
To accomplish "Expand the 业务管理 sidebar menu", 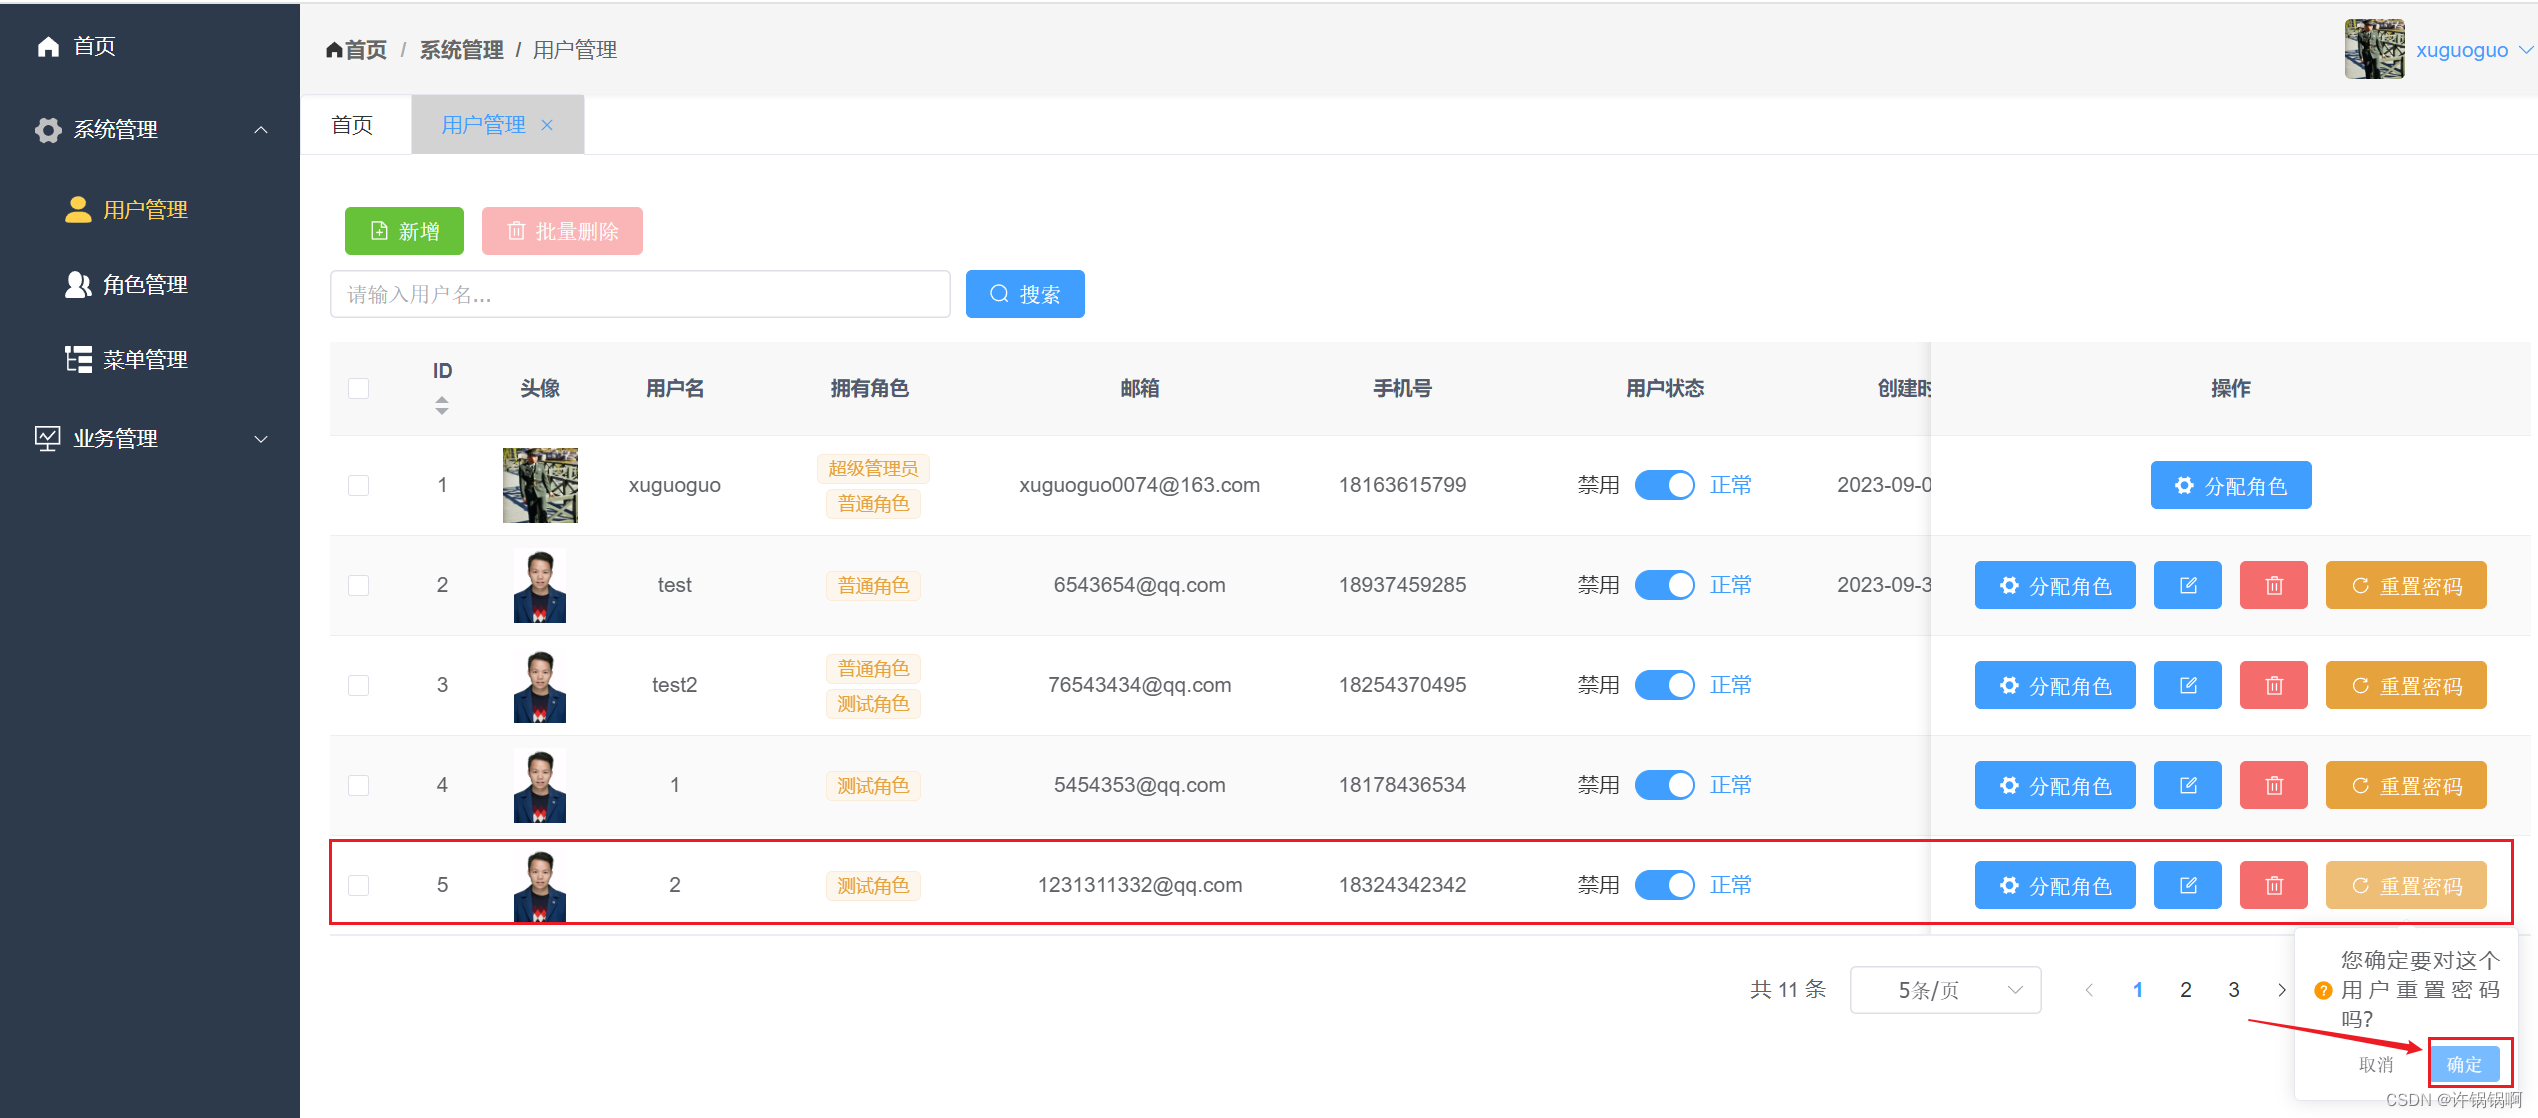I will 150,438.
